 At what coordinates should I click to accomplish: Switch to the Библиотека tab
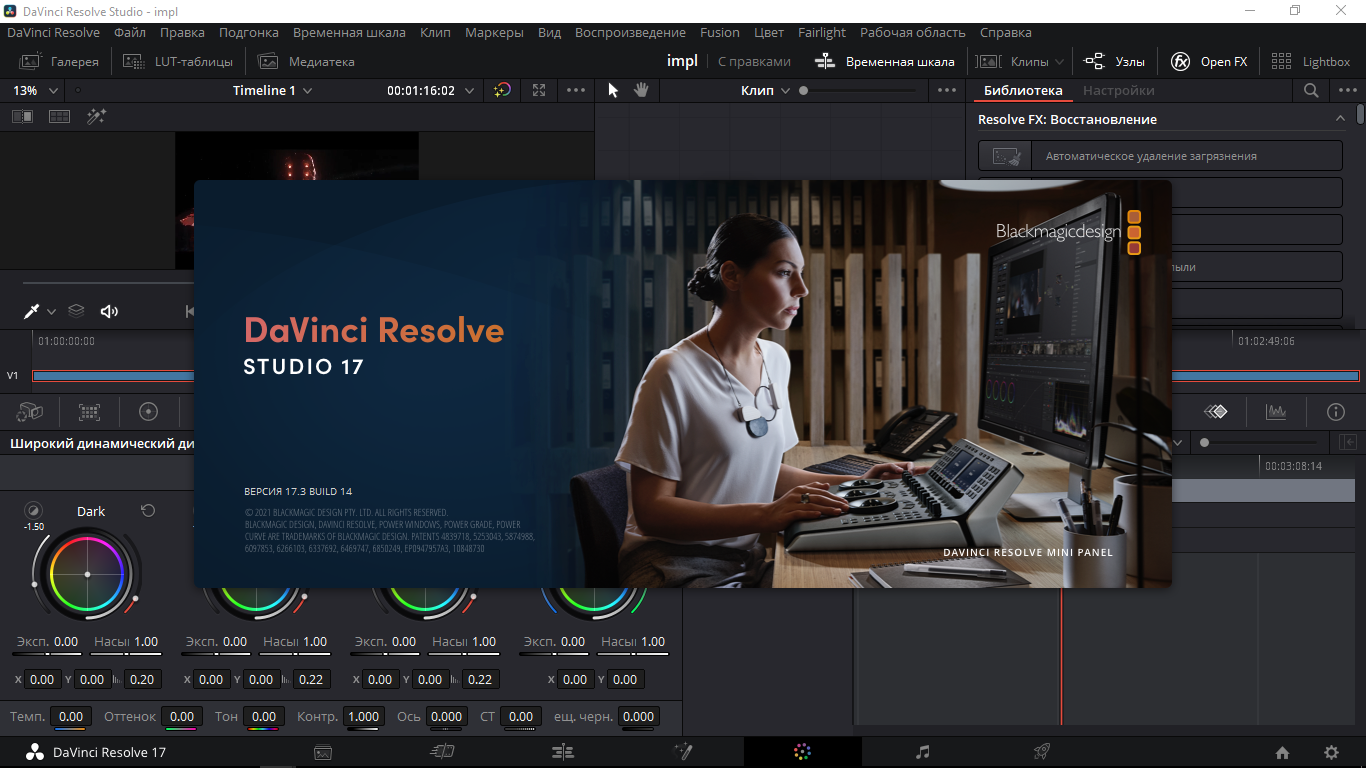point(1023,90)
